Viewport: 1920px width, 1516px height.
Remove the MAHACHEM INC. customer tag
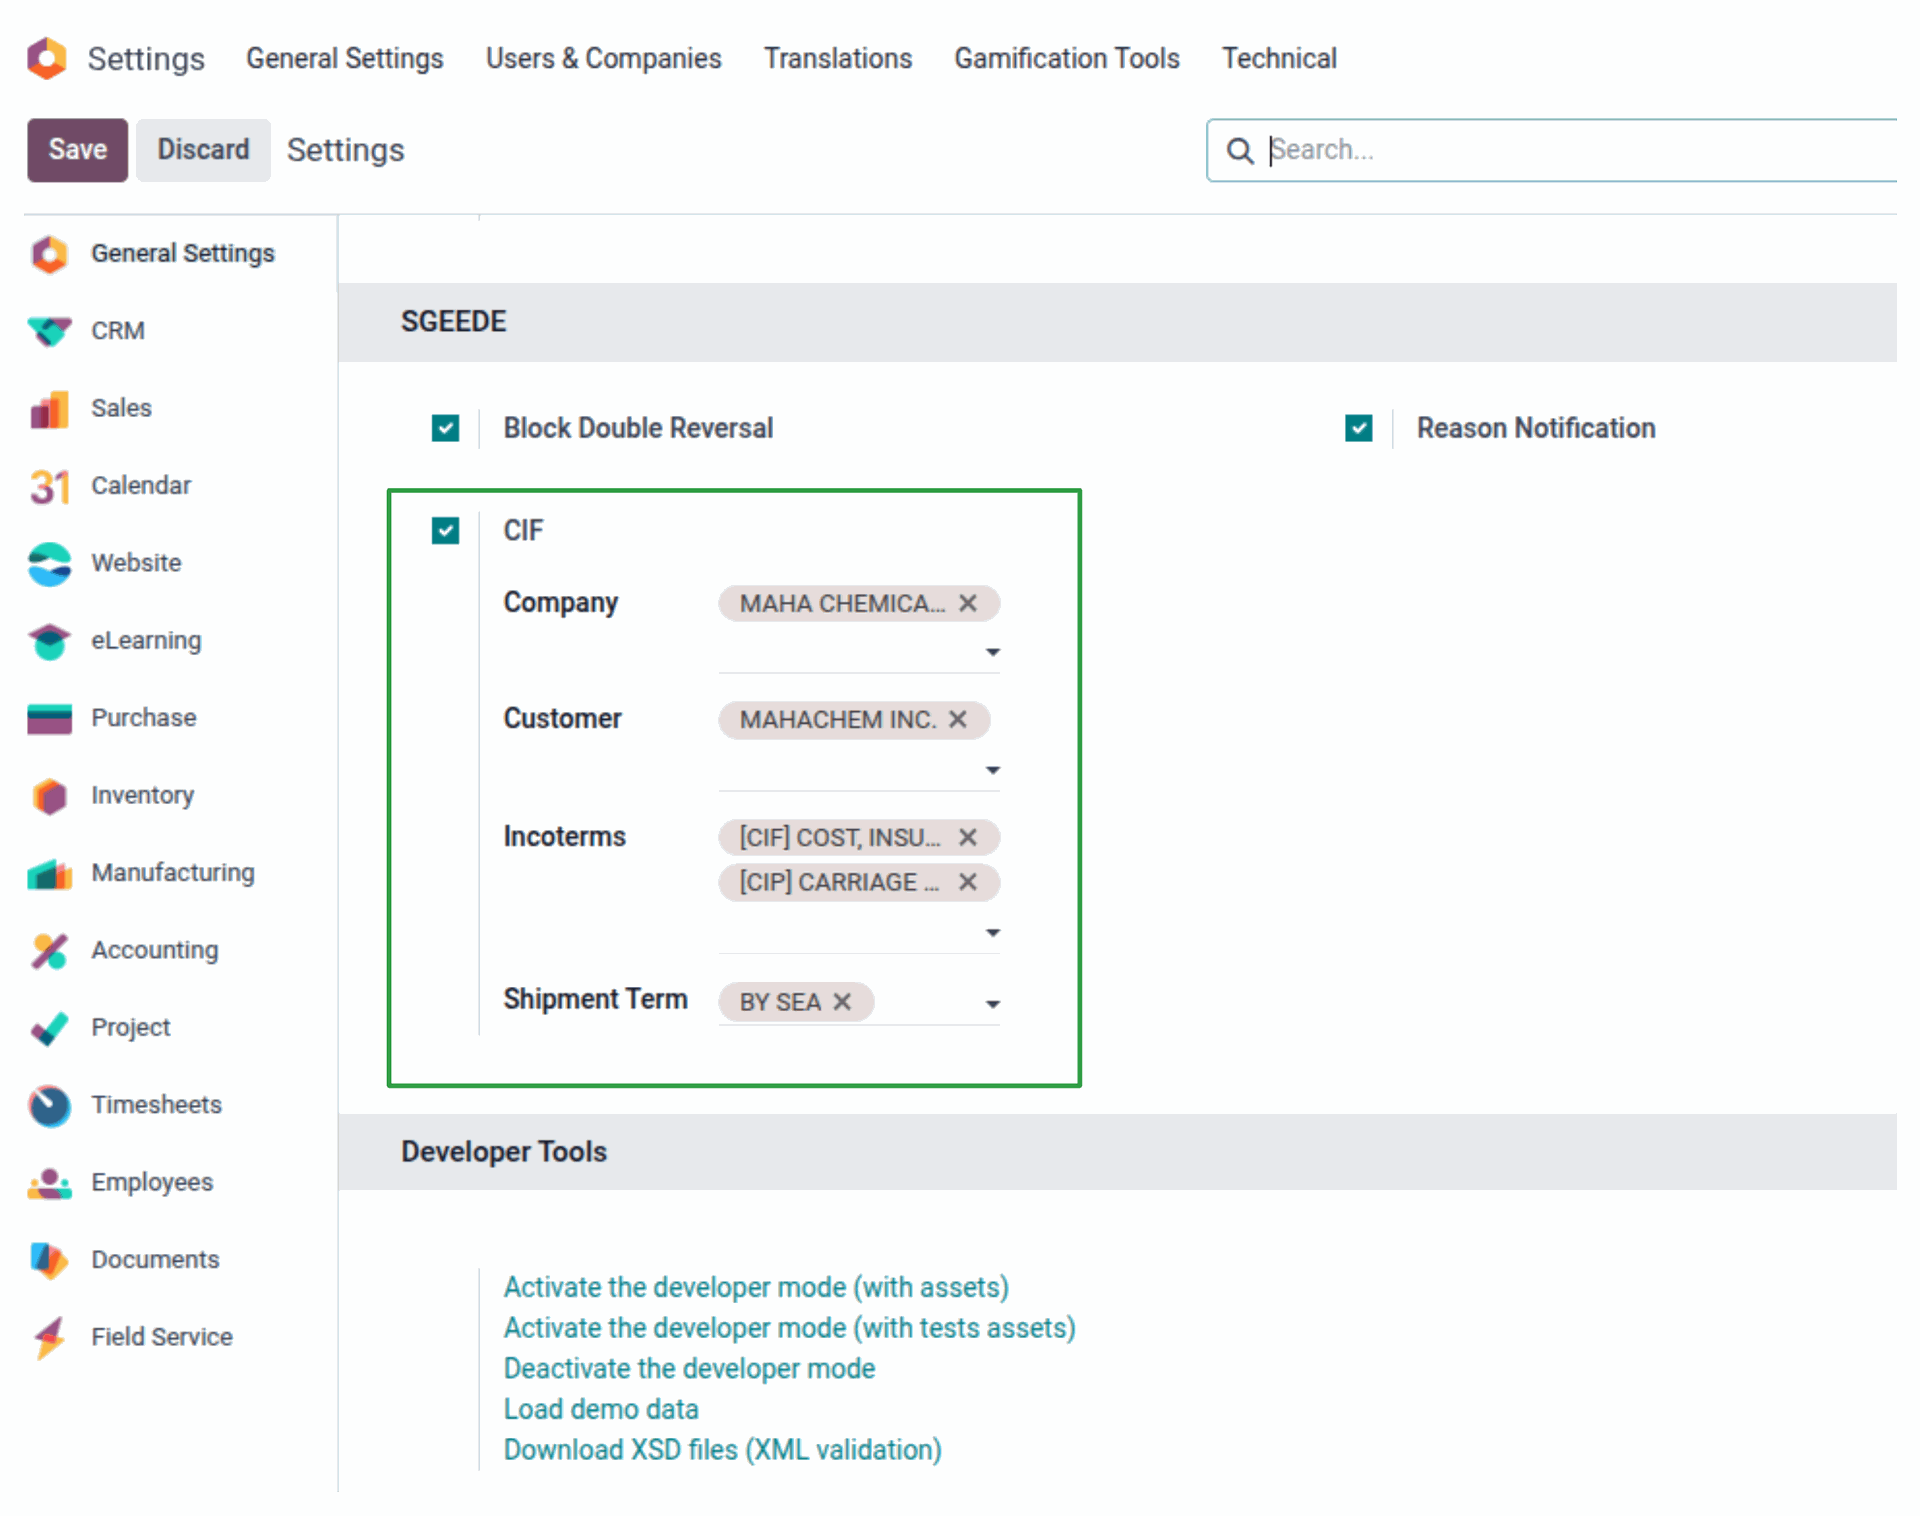[x=958, y=720]
